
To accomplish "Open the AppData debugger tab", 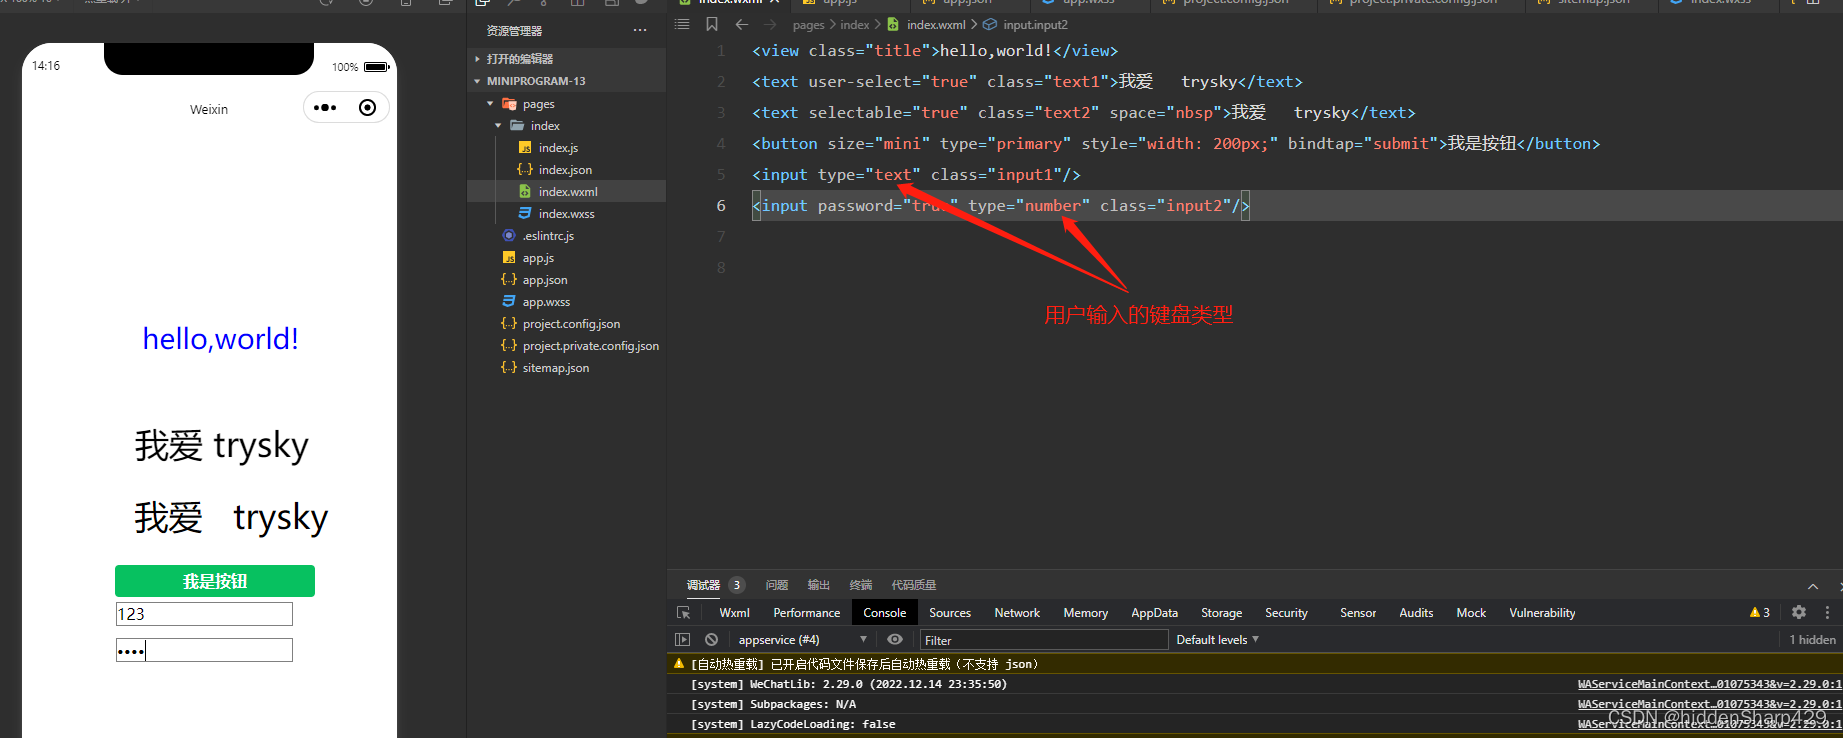I will [x=1154, y=613].
